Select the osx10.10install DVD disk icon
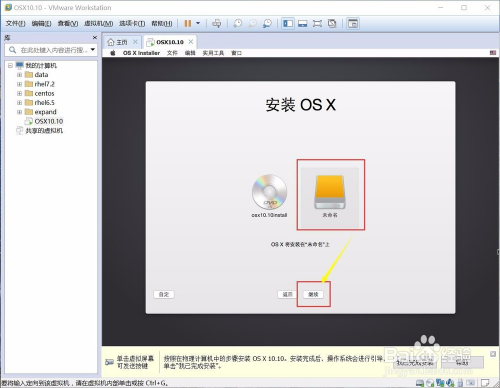Image resolution: width=500 pixels, height=388 pixels. (269, 196)
